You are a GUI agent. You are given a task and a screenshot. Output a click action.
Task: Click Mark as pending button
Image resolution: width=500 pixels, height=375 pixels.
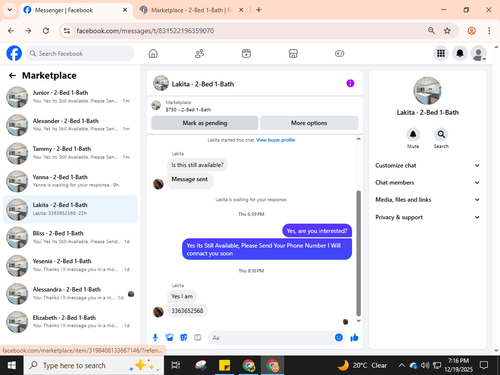[205, 123]
